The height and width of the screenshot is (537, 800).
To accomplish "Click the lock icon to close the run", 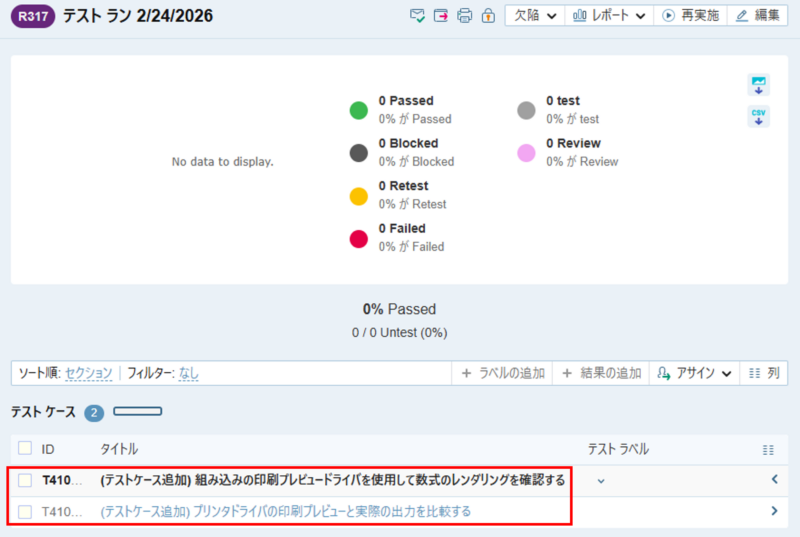I will pyautogui.click(x=488, y=15).
